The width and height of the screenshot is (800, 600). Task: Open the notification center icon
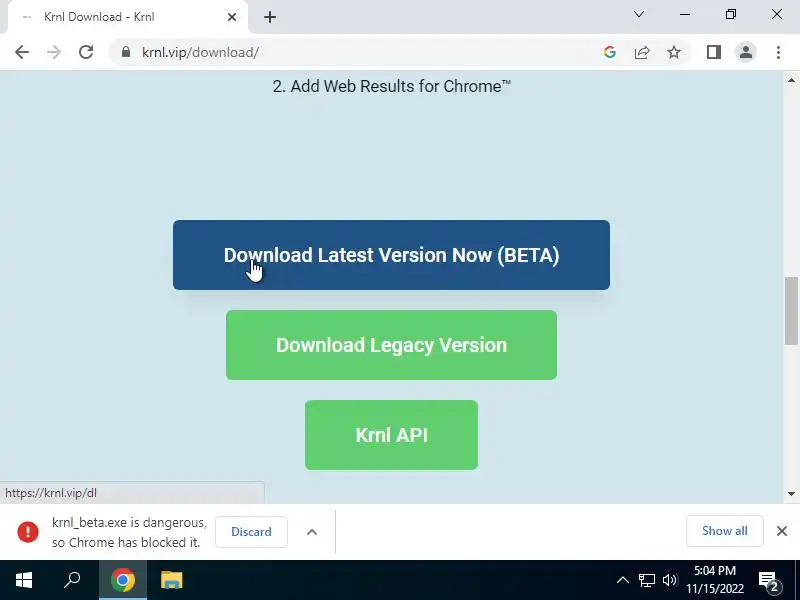[769, 581]
